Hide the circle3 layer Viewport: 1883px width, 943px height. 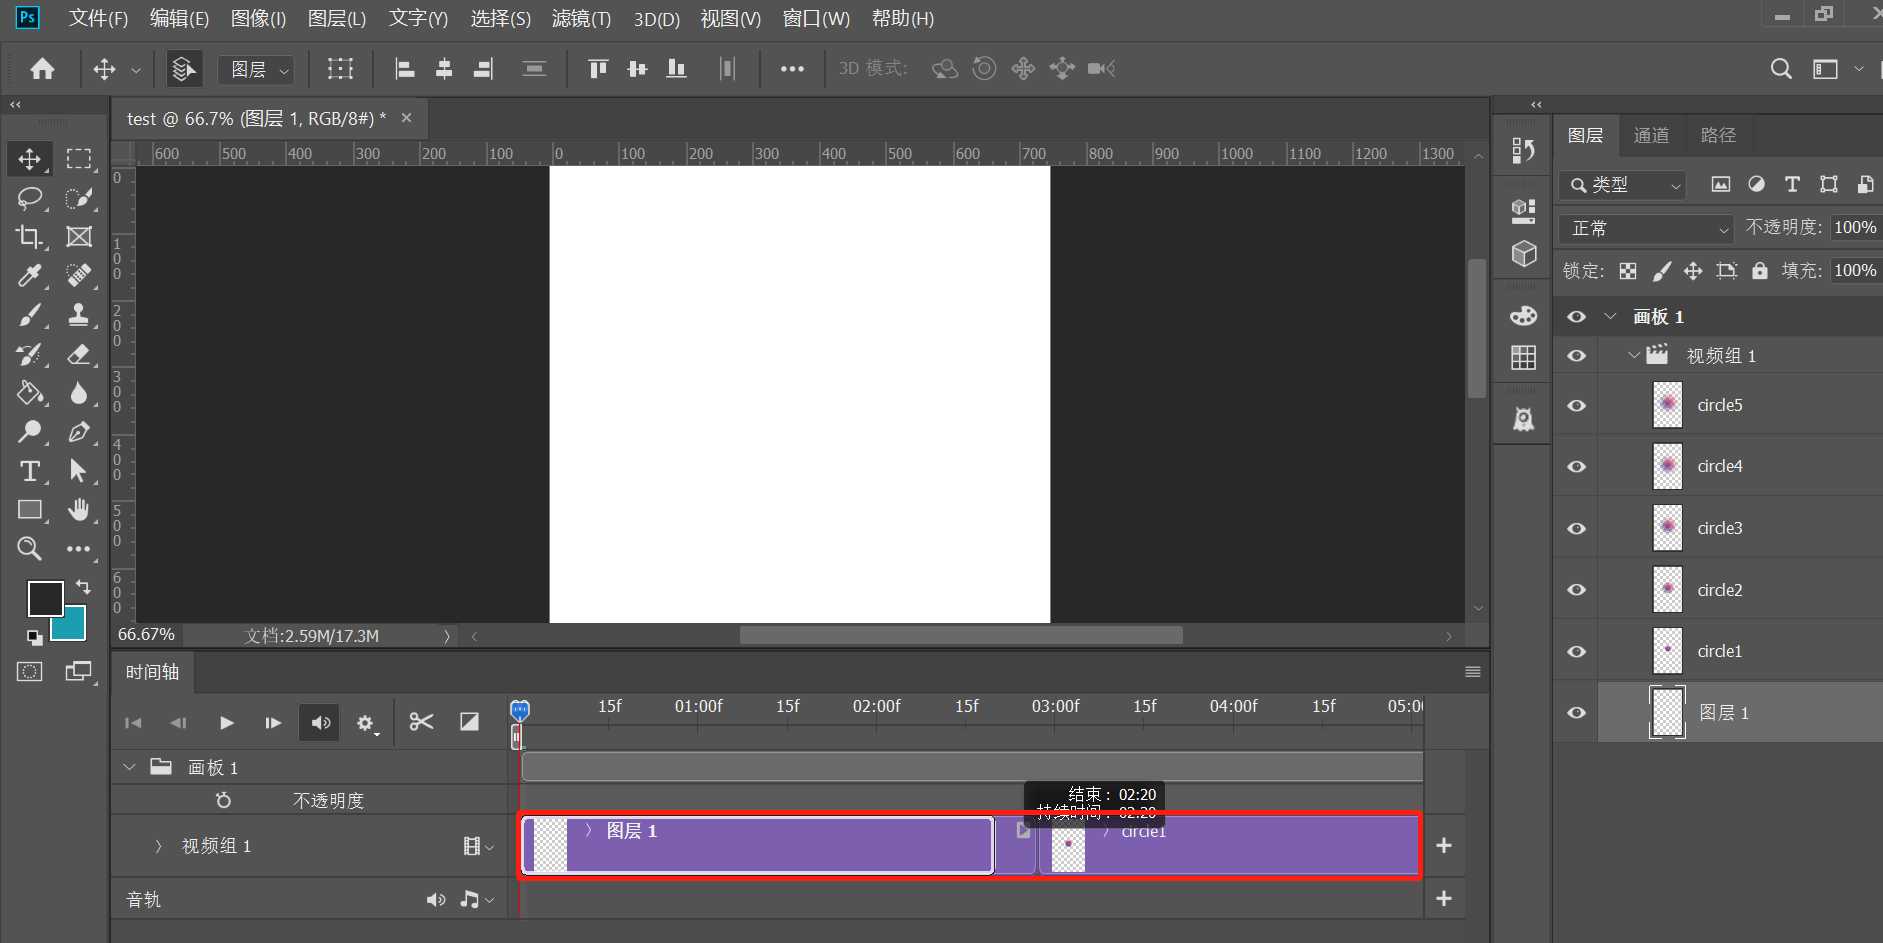coord(1577,529)
